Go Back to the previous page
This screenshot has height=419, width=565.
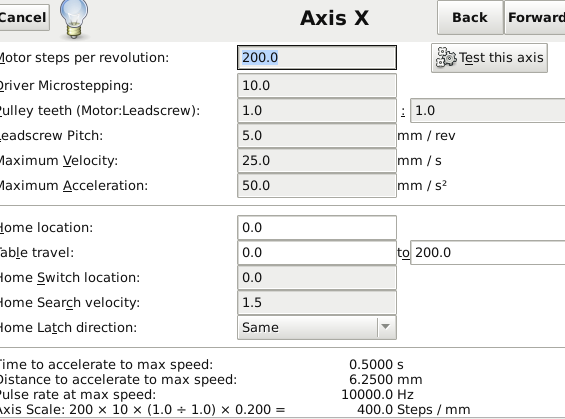[x=470, y=17]
